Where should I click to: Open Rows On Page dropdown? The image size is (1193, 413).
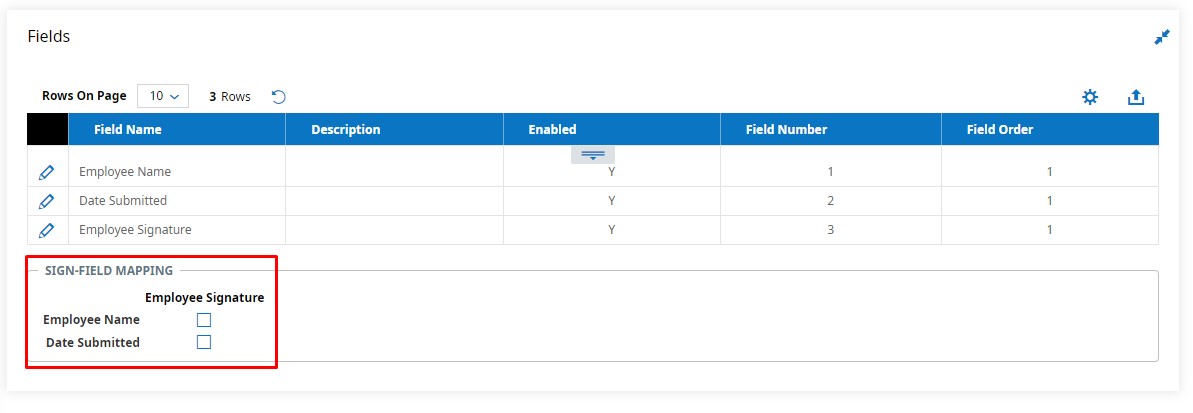coord(163,96)
